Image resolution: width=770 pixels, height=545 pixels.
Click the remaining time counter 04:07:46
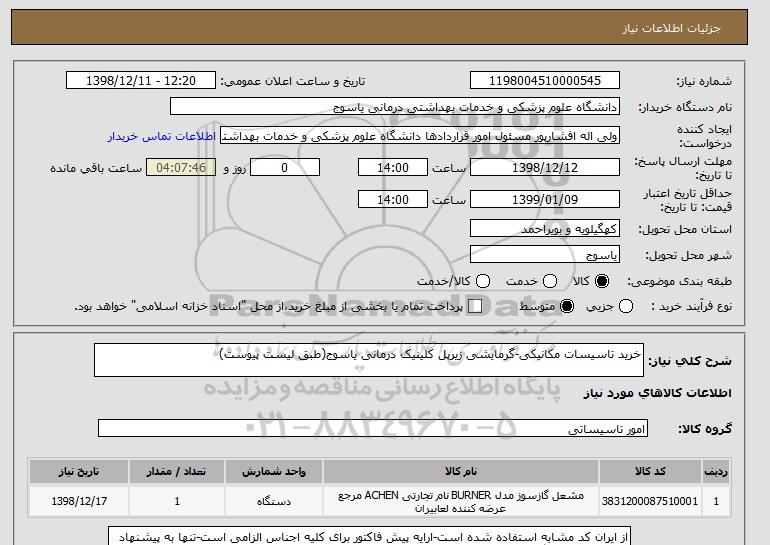pyautogui.click(x=181, y=167)
